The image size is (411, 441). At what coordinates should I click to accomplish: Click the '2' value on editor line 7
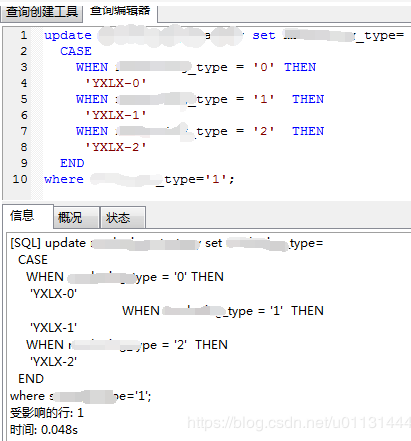264,131
